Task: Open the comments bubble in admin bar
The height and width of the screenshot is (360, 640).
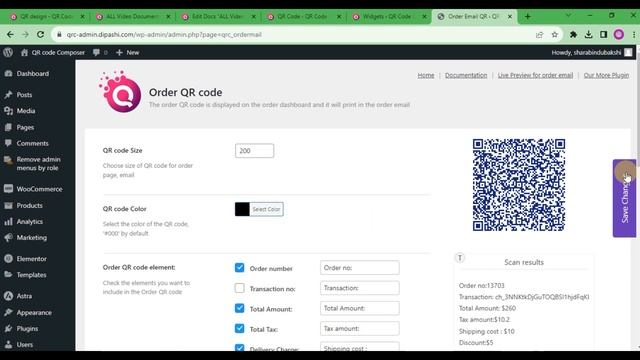Action: [100, 52]
